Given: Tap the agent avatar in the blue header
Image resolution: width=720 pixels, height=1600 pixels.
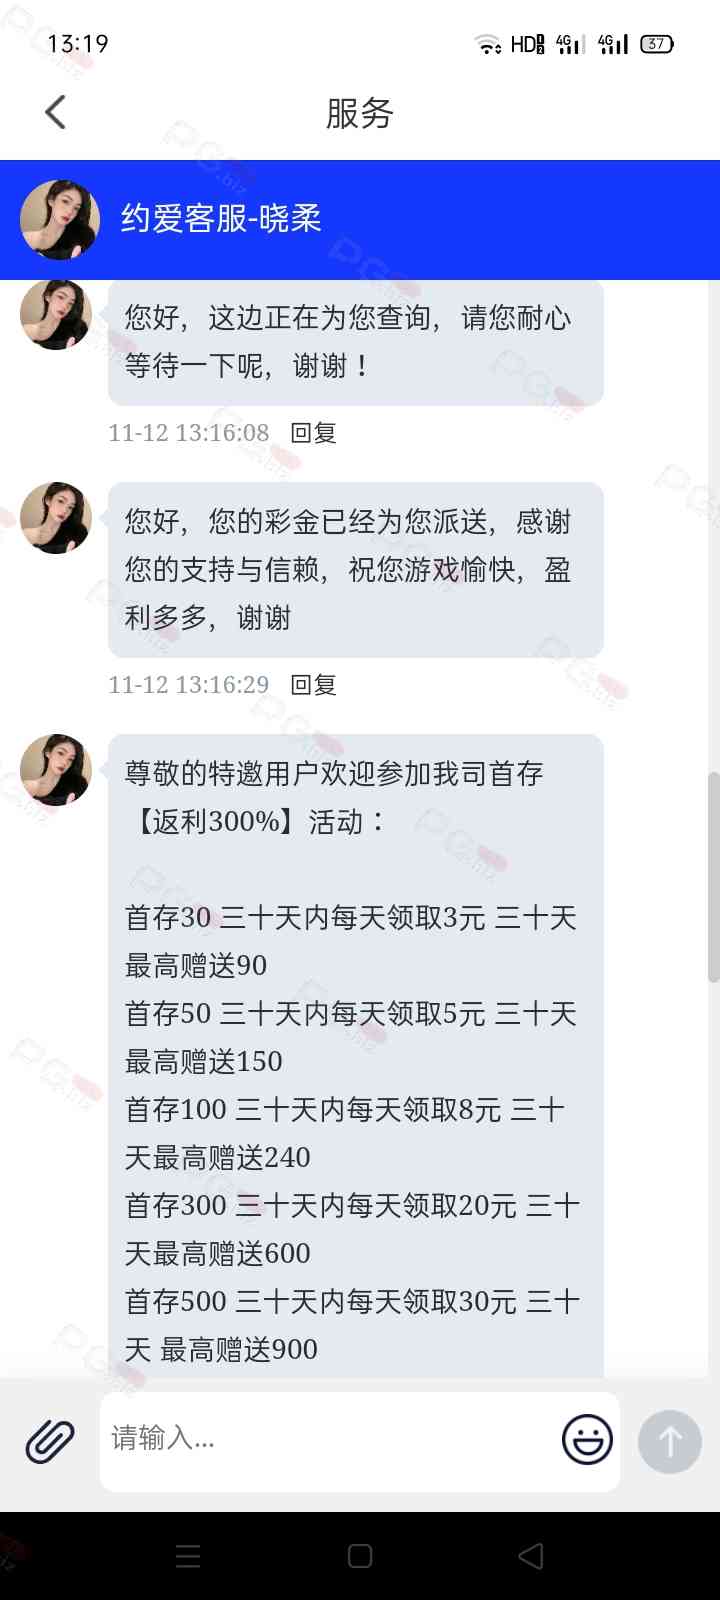Looking at the screenshot, I should tap(60, 219).
